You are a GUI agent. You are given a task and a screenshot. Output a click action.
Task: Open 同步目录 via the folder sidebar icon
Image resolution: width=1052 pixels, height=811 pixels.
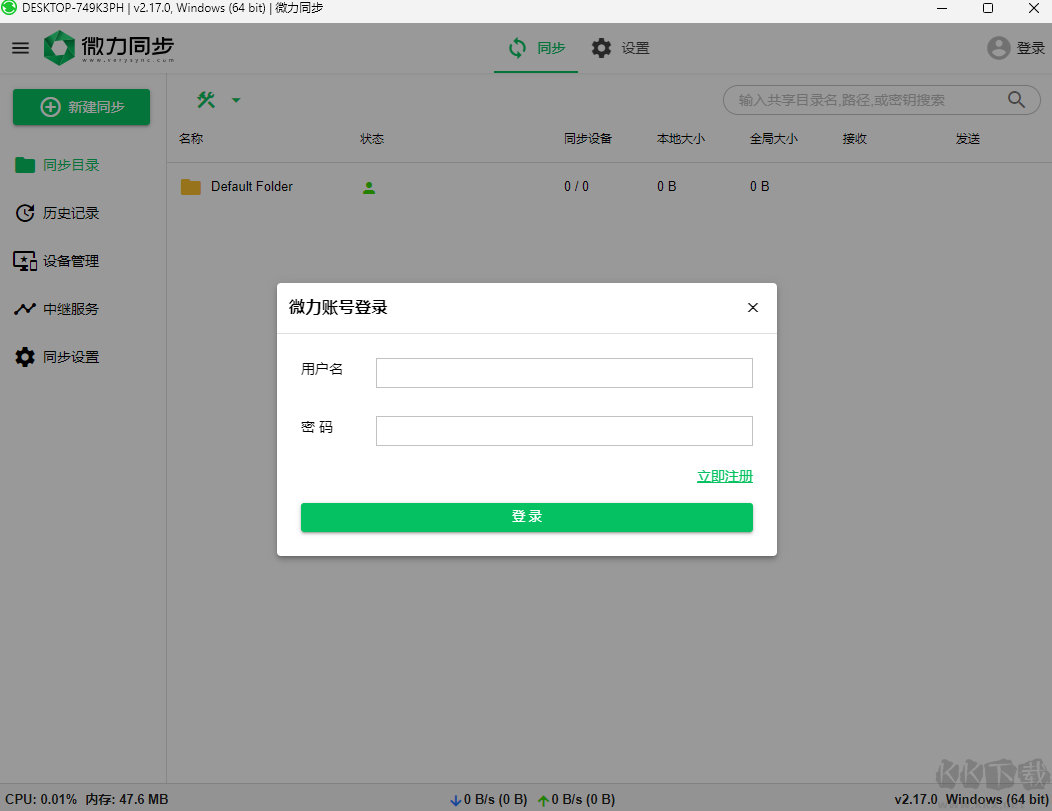[x=25, y=165]
